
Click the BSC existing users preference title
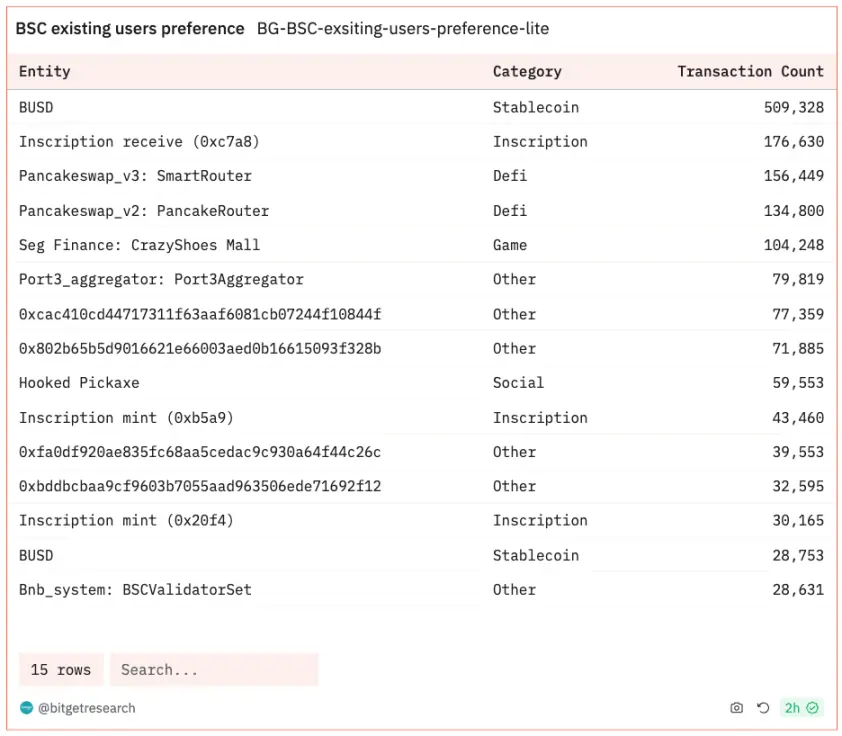pos(130,29)
